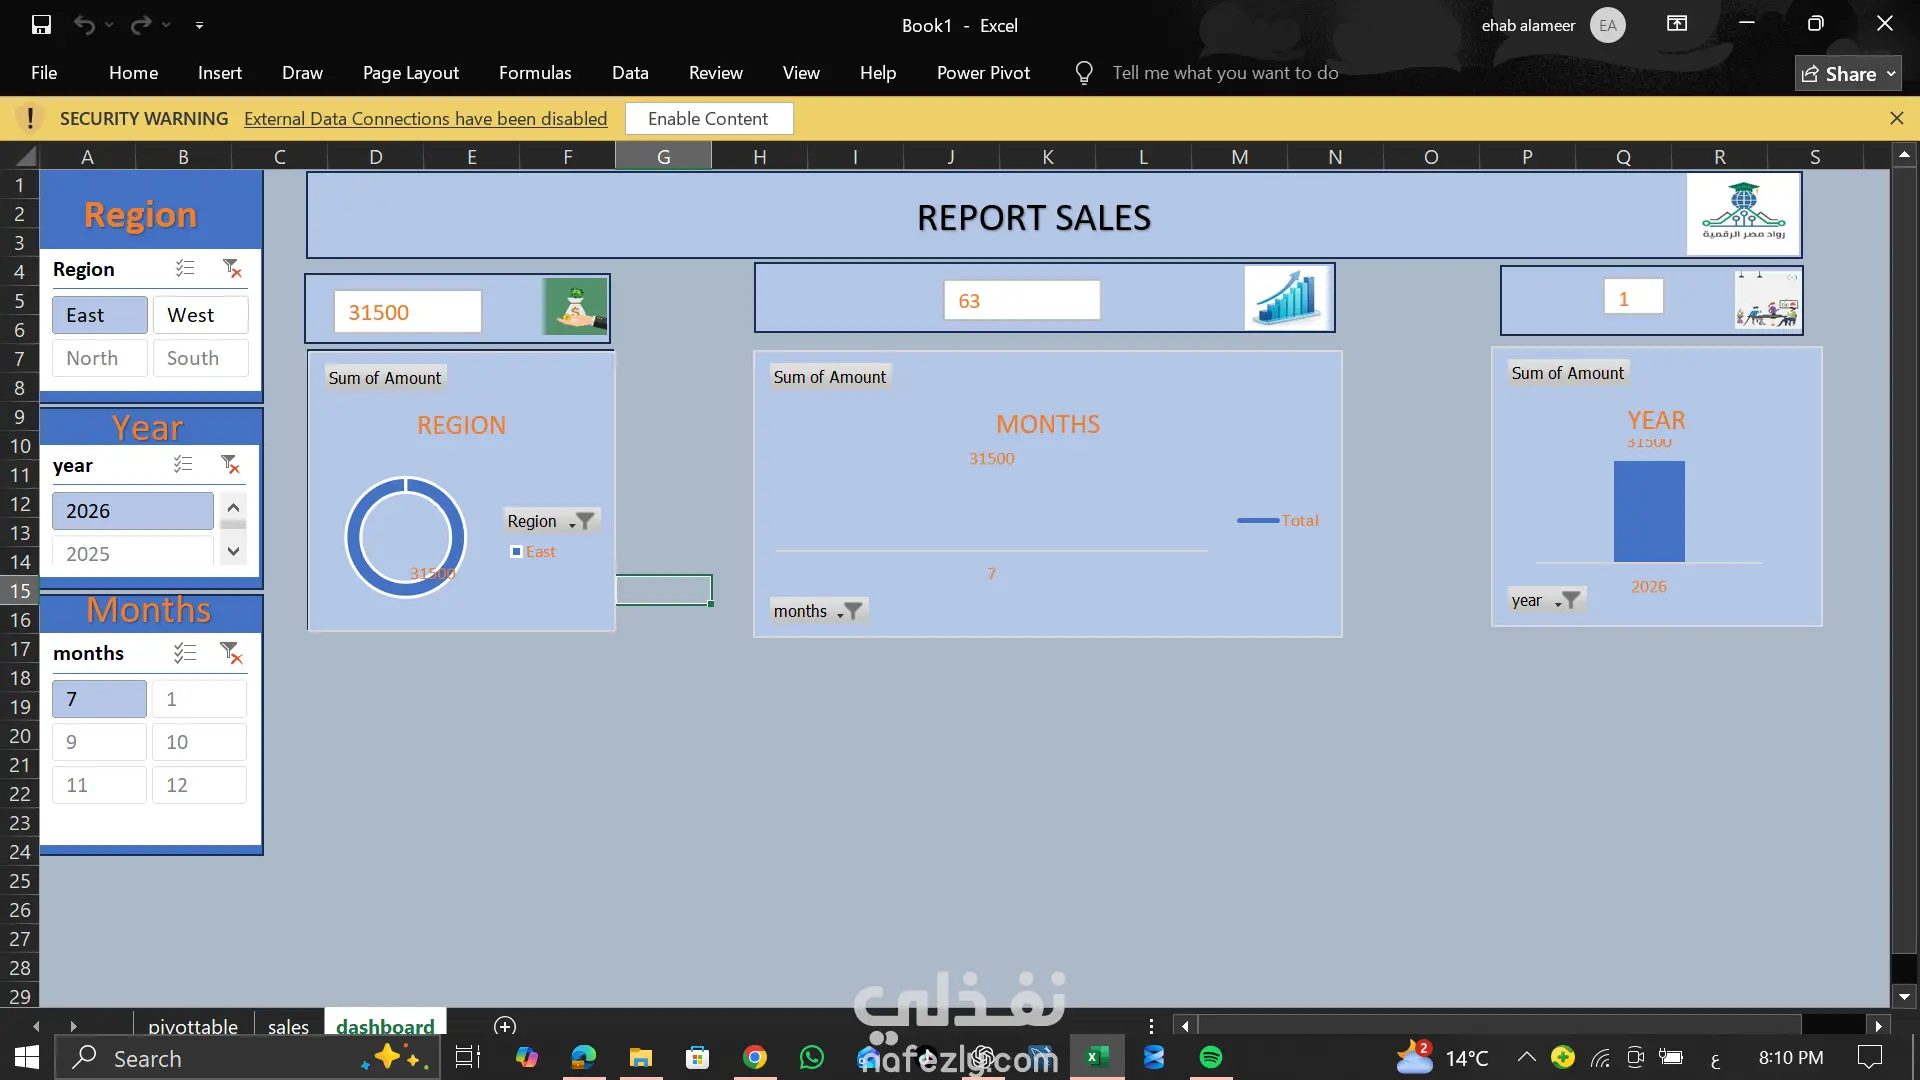This screenshot has height=1080, width=1920.
Task: Select West in the Region slicer
Action: point(200,315)
